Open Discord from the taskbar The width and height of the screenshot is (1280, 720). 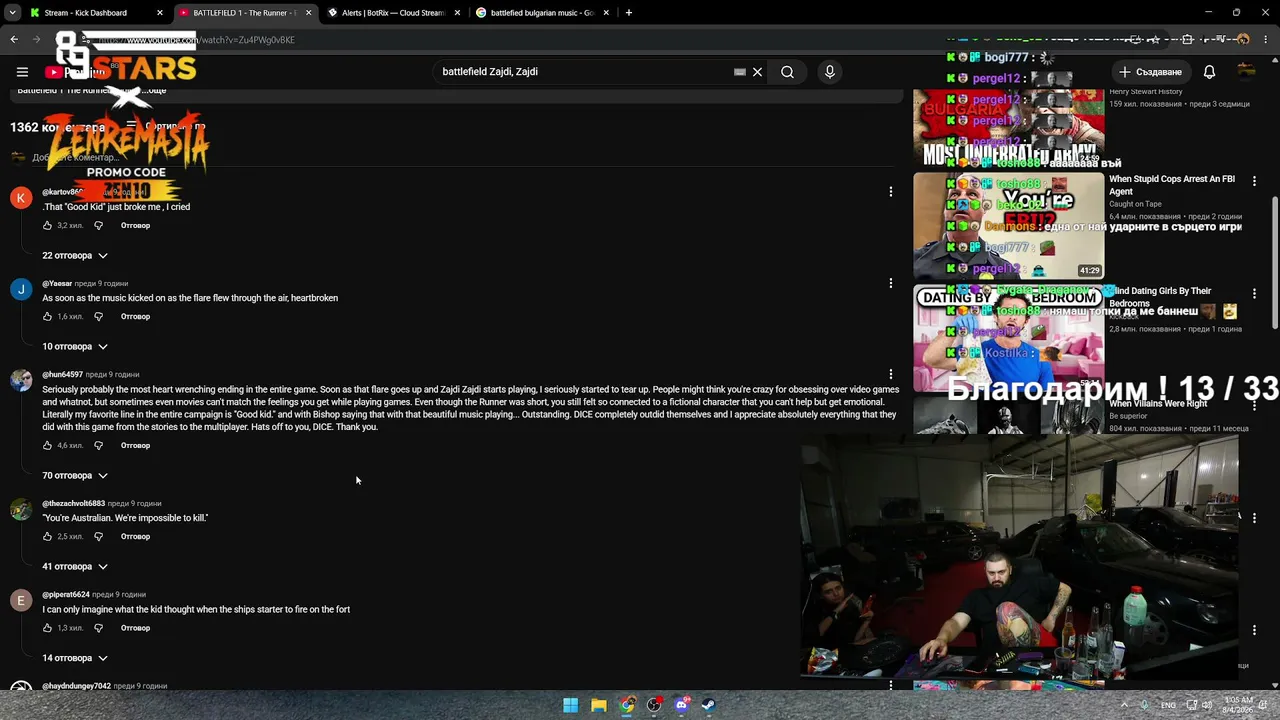(x=682, y=705)
